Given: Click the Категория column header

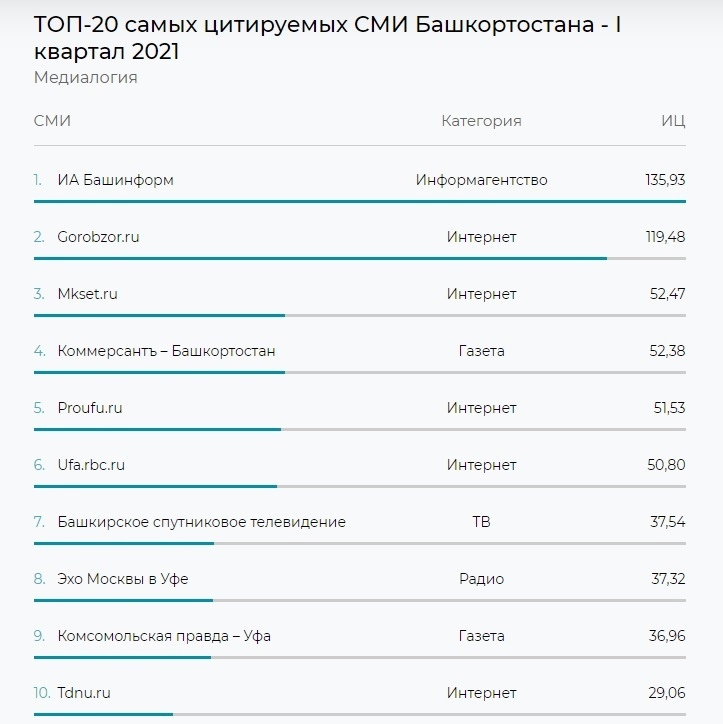Looking at the screenshot, I should click(x=481, y=121).
